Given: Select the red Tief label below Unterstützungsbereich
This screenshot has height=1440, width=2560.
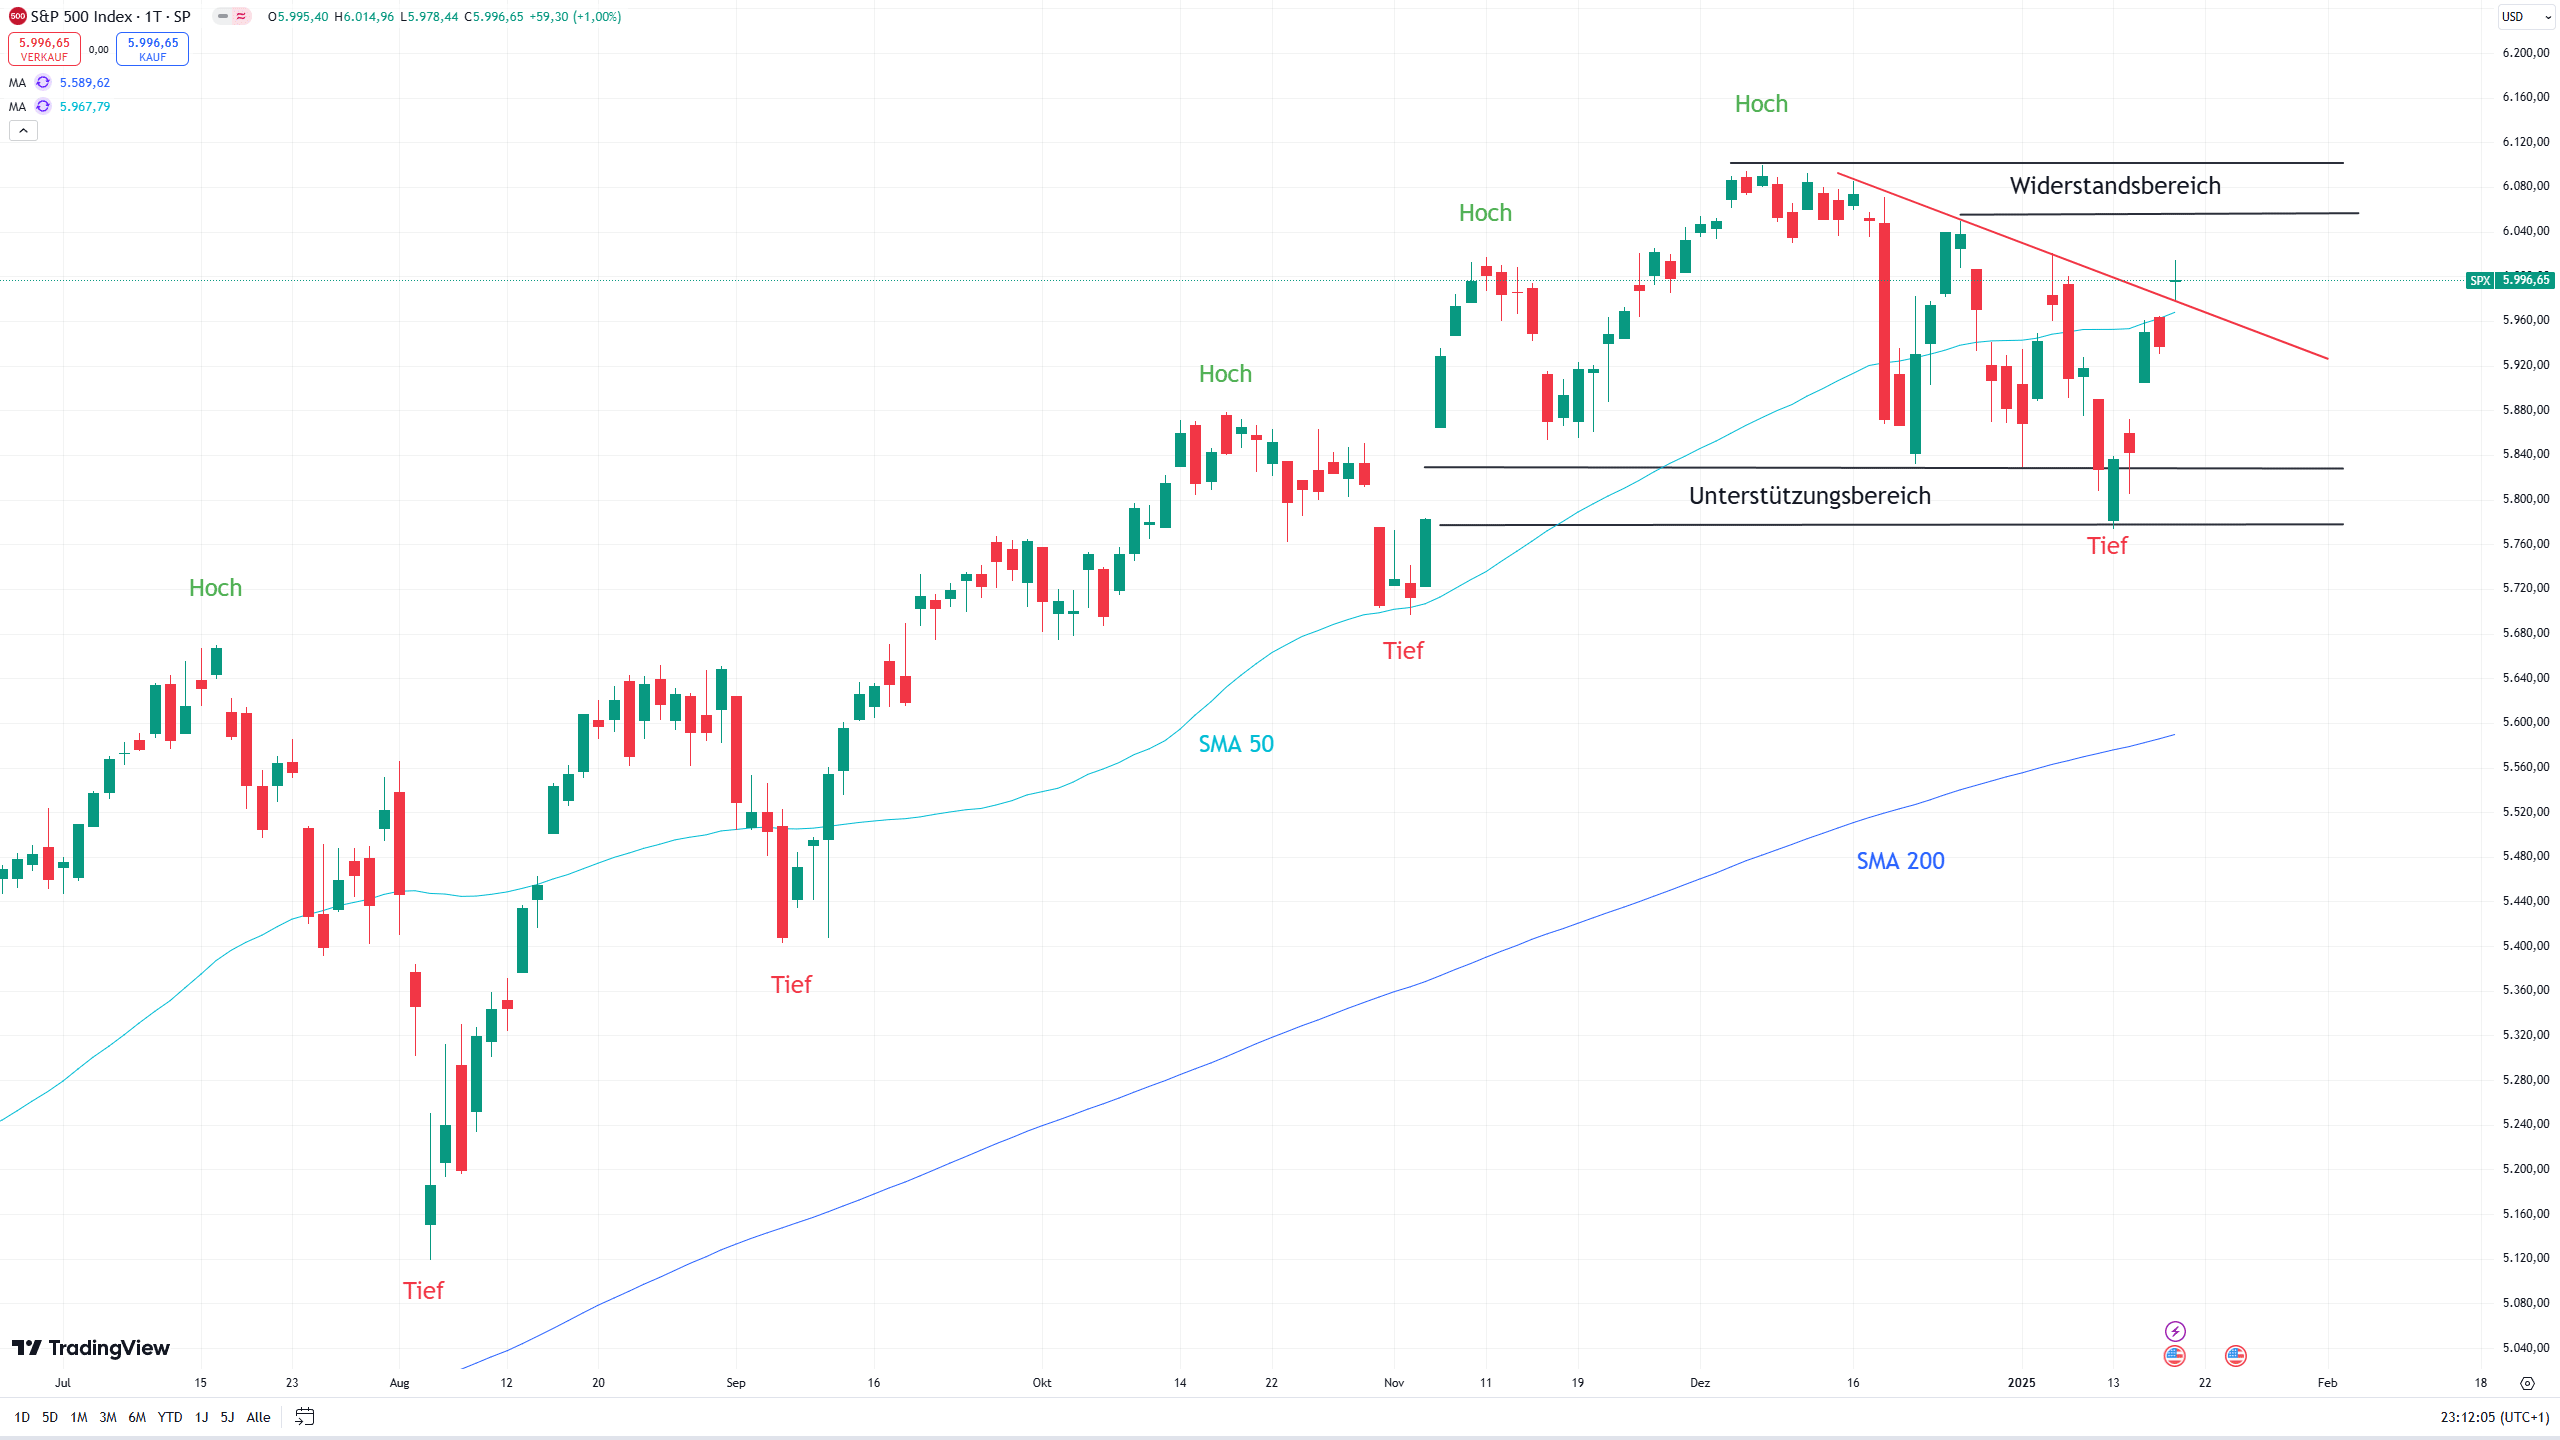Looking at the screenshot, I should (2107, 546).
